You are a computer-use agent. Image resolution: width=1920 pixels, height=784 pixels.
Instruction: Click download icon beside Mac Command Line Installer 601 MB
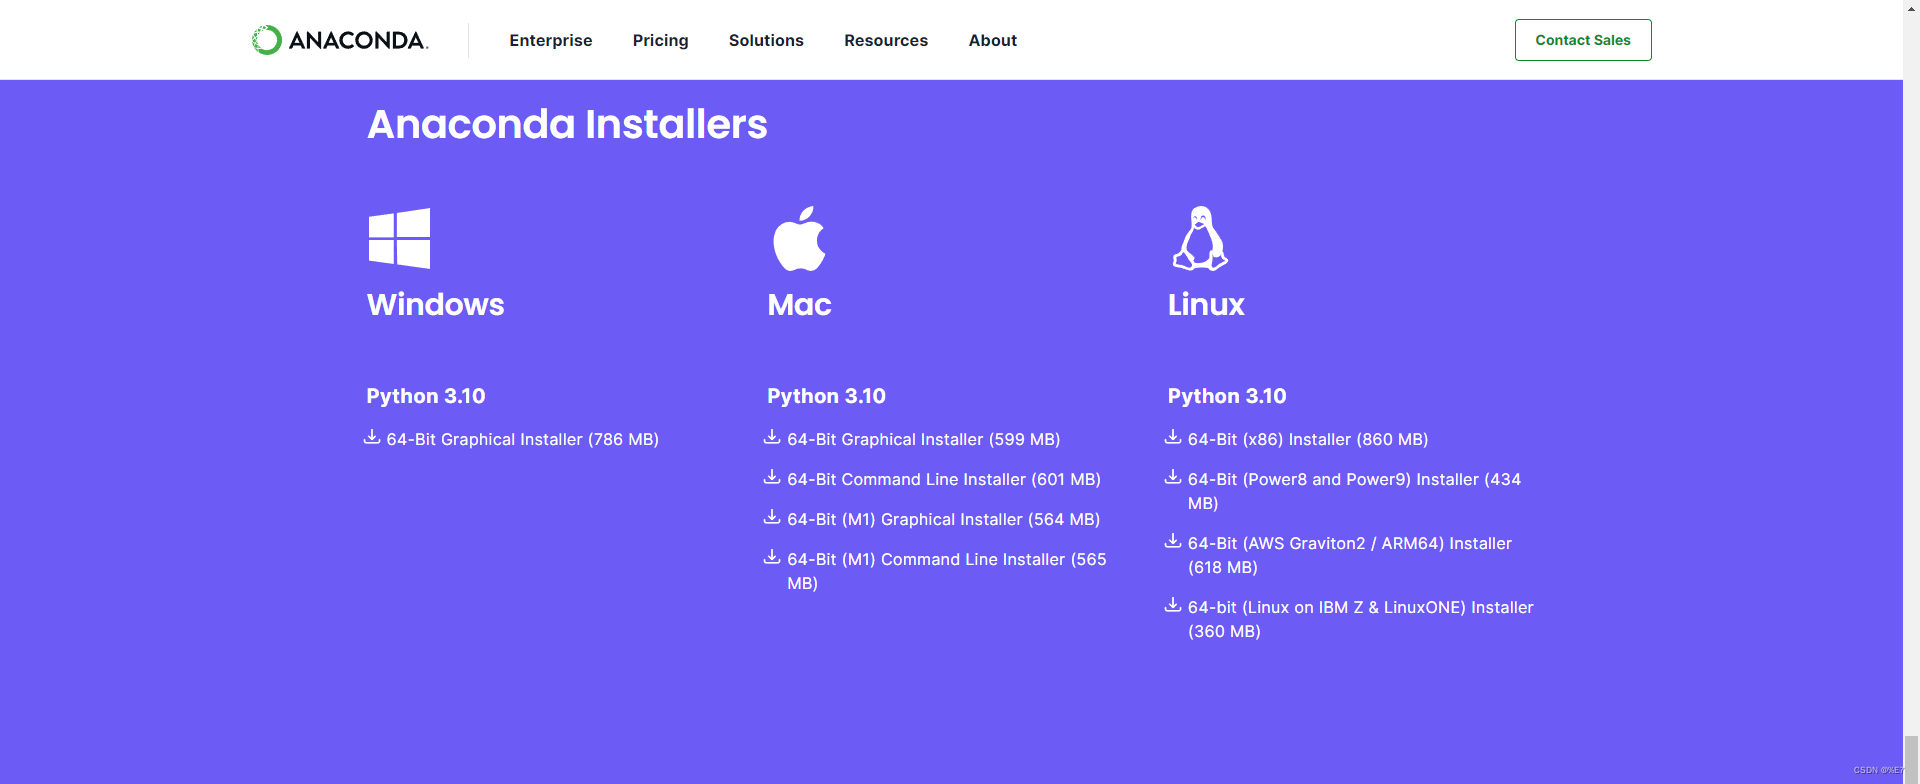tap(772, 477)
